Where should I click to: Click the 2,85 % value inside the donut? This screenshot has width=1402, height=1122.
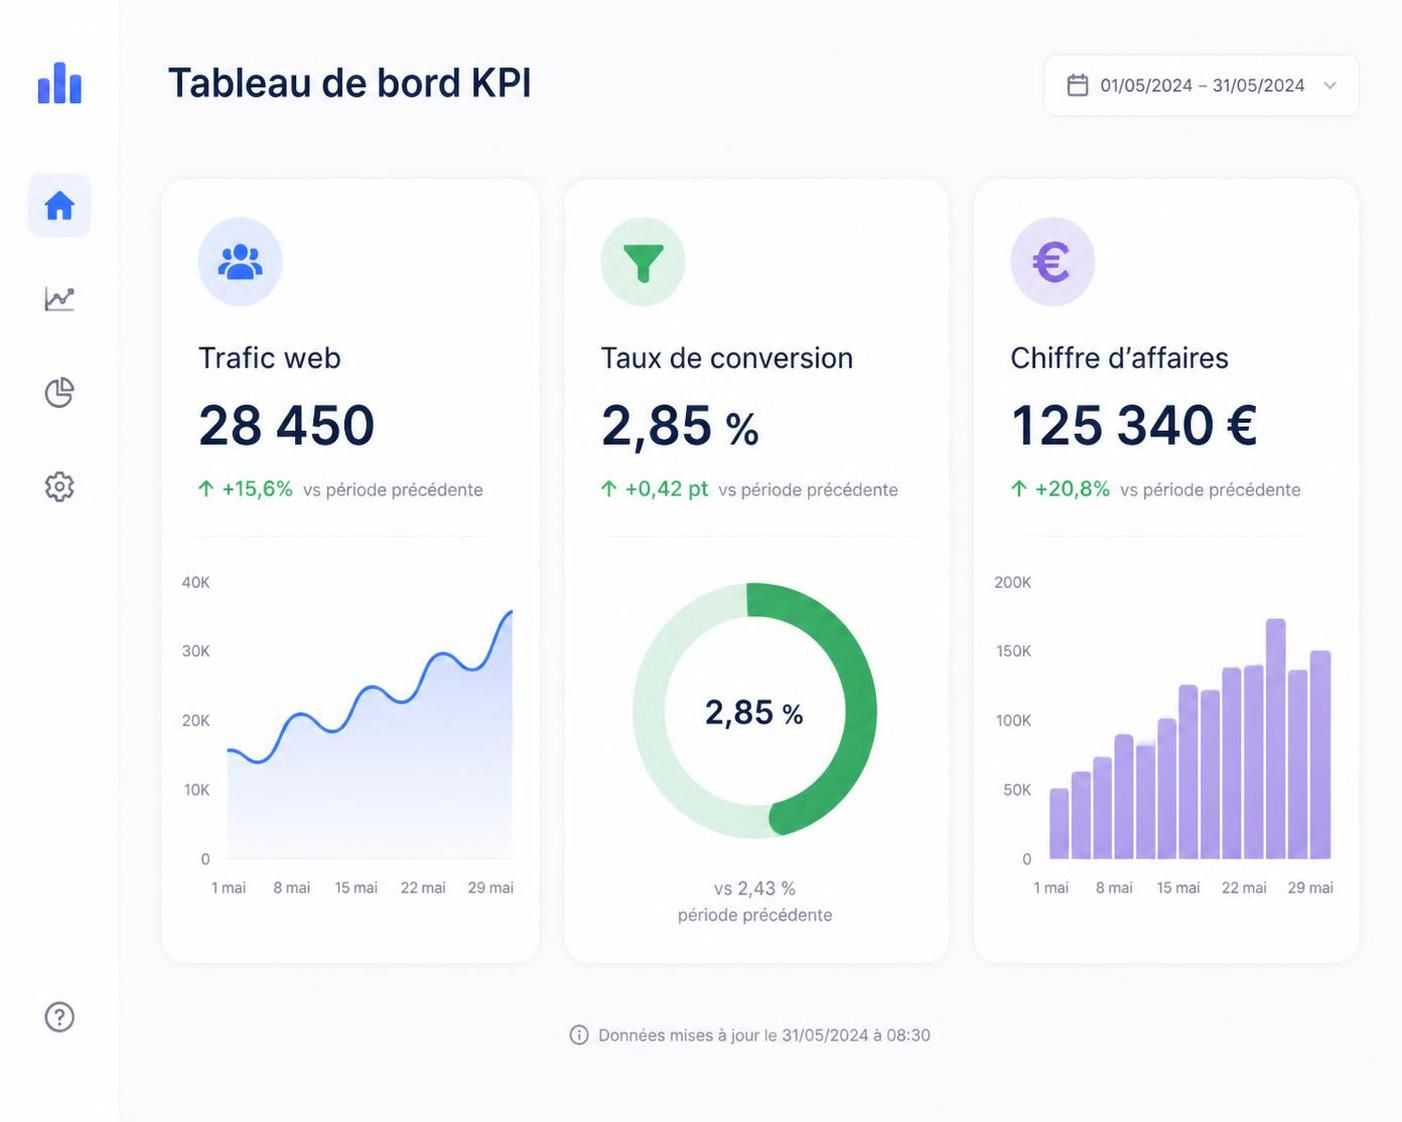[754, 712]
